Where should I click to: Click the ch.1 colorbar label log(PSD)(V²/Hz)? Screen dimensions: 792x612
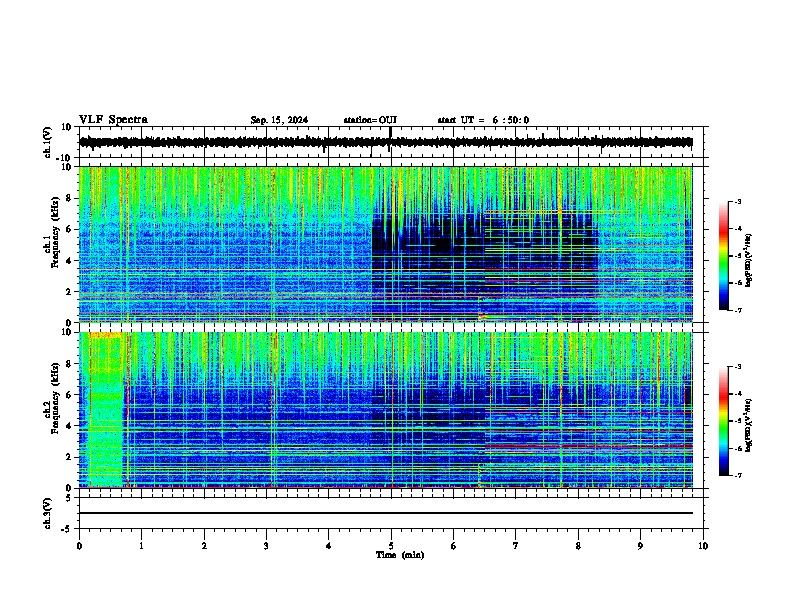pos(749,260)
